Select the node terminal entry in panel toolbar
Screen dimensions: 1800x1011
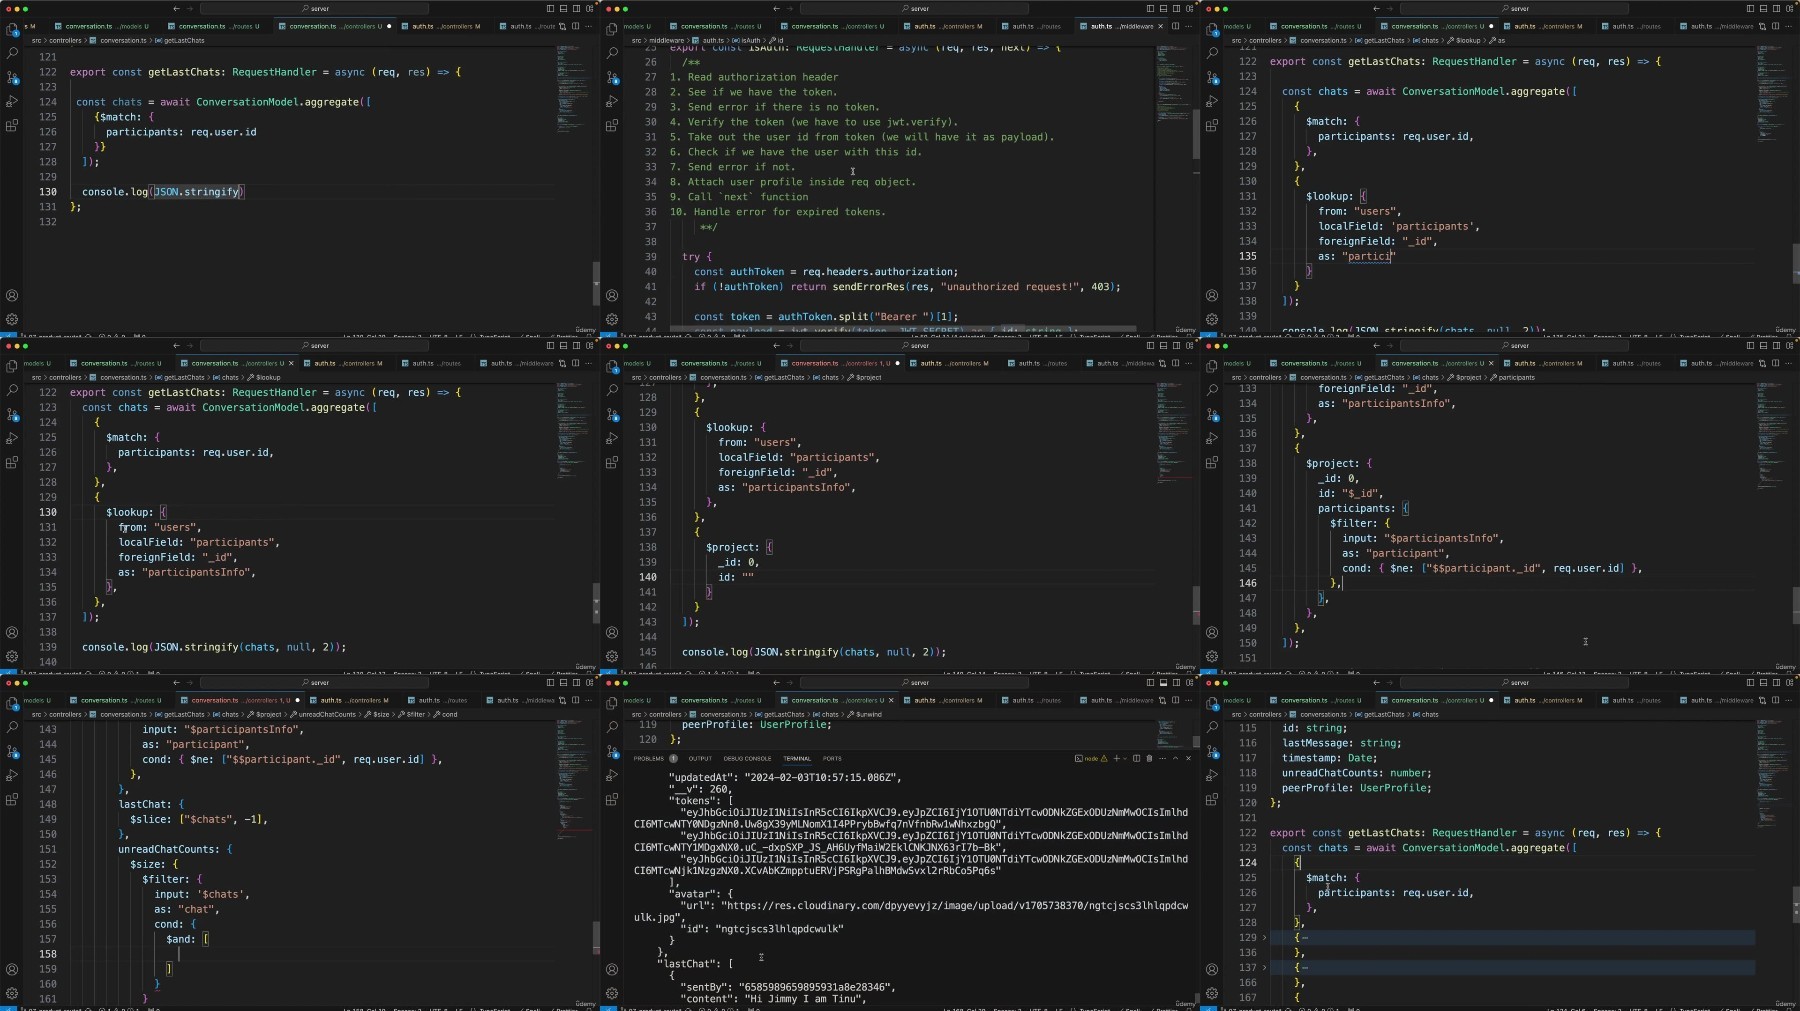click(x=1090, y=758)
